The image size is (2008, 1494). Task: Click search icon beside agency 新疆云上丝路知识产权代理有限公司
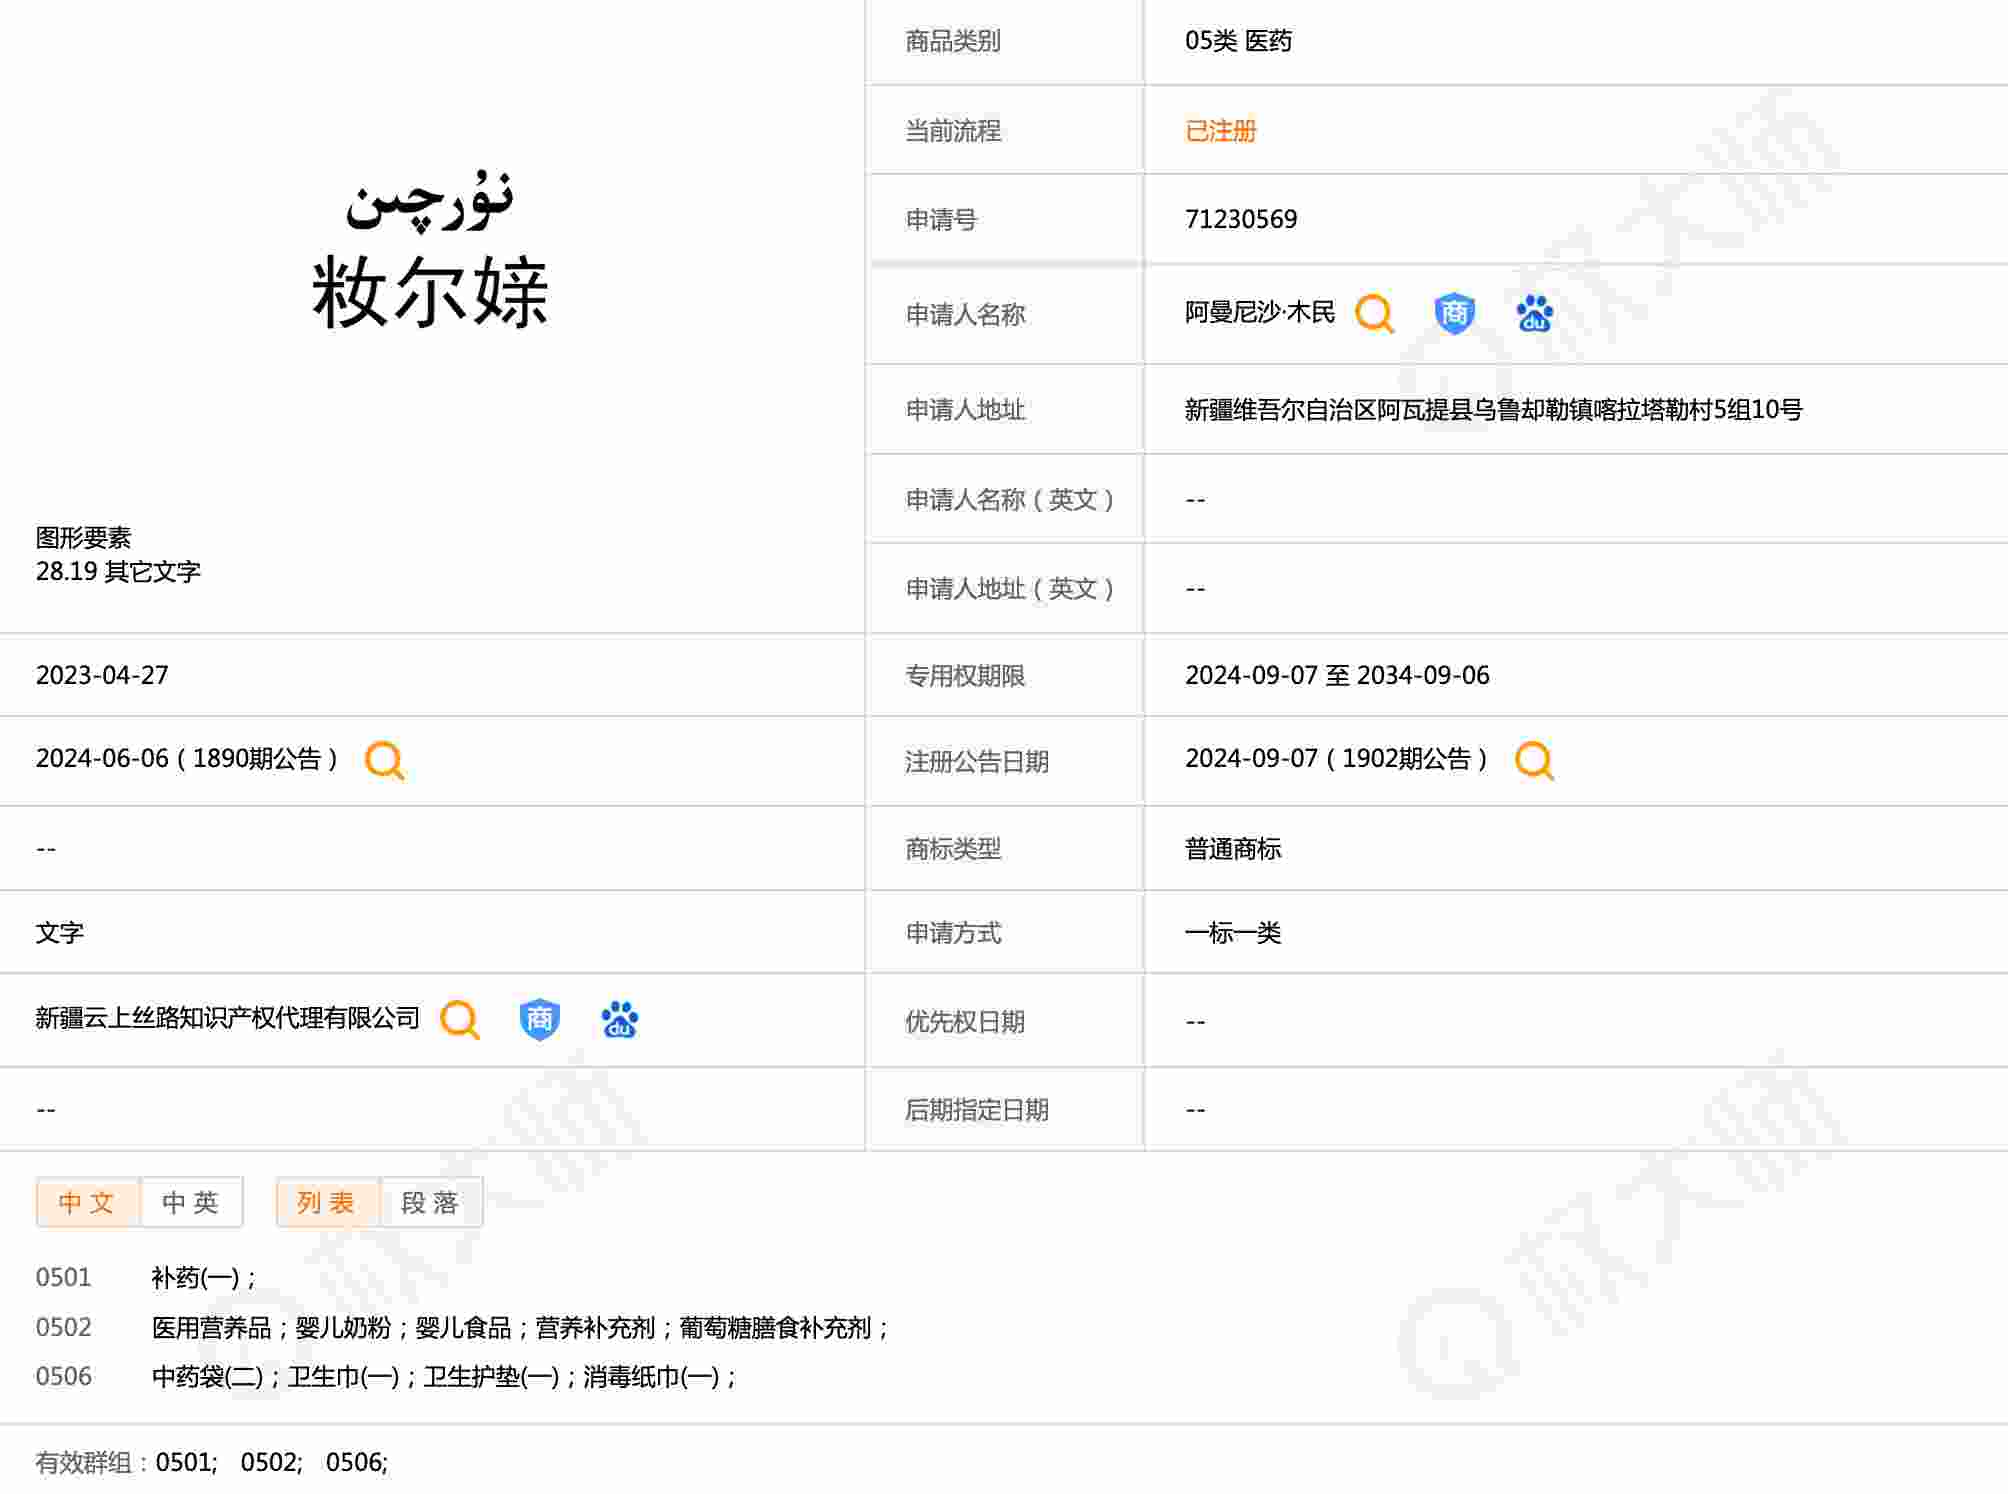click(x=460, y=1020)
